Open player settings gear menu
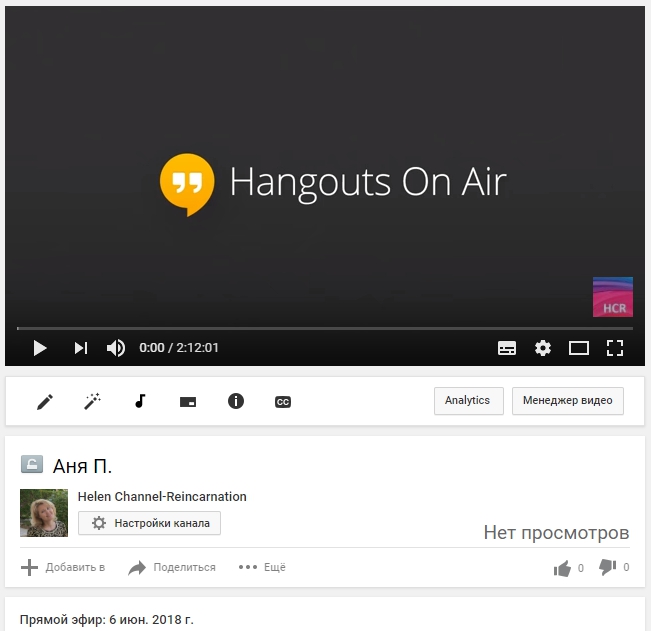651x631 pixels. tap(543, 348)
